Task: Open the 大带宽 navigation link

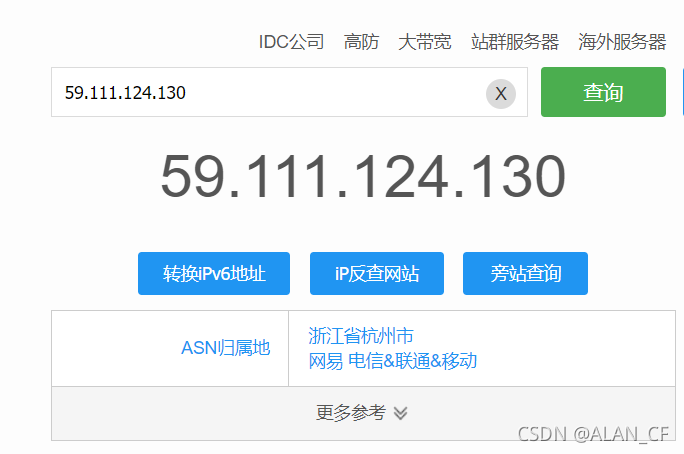Action: click(x=424, y=42)
